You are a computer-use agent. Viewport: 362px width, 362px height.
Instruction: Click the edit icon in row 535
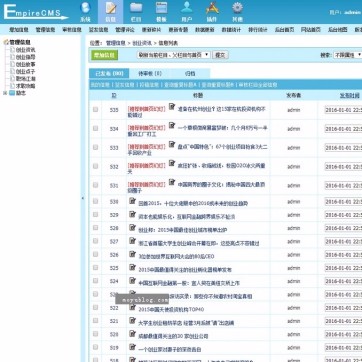click(172, 107)
